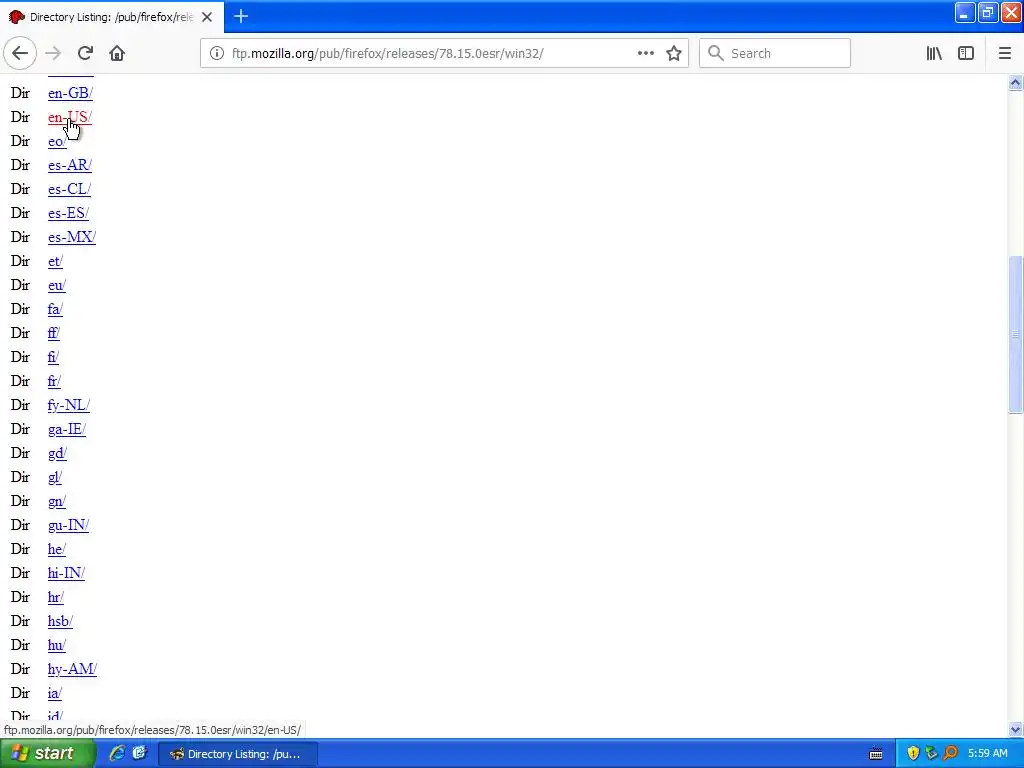
Task: Open the ff/ directory link
Action: pos(54,334)
